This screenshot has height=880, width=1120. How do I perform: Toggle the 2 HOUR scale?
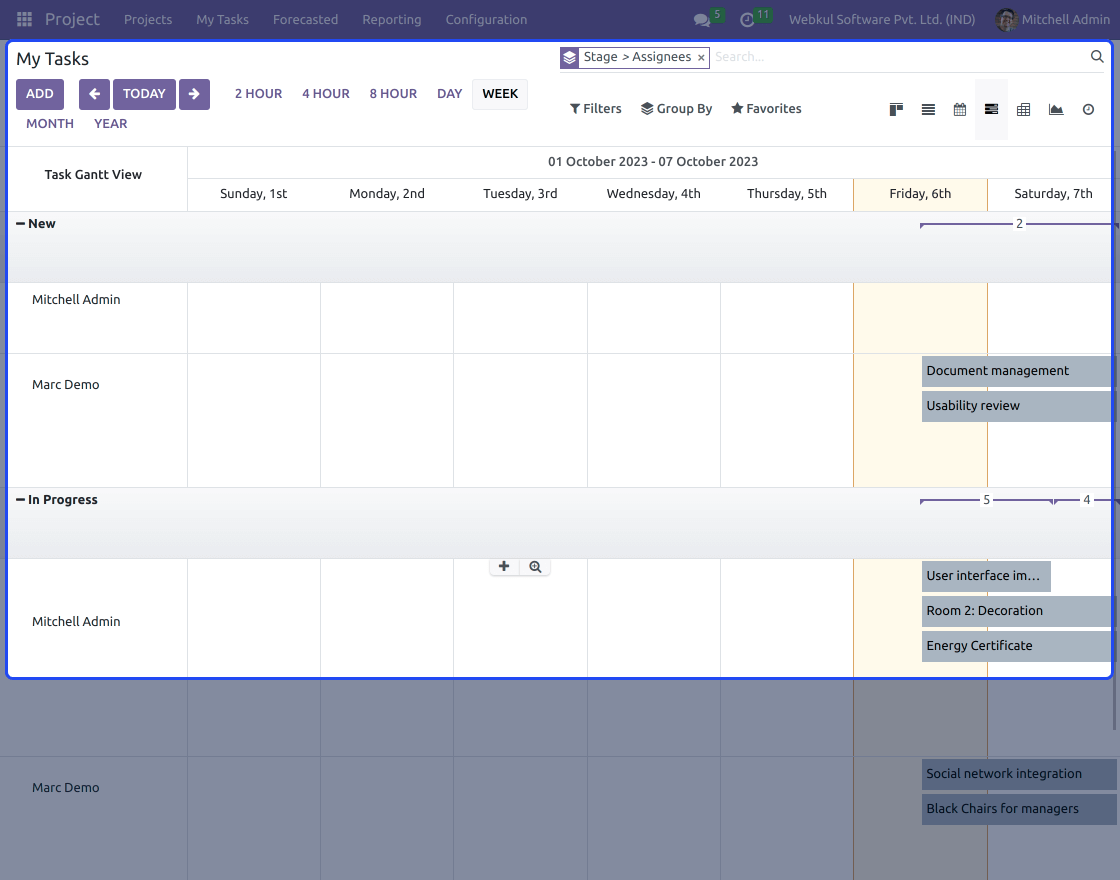tap(258, 93)
